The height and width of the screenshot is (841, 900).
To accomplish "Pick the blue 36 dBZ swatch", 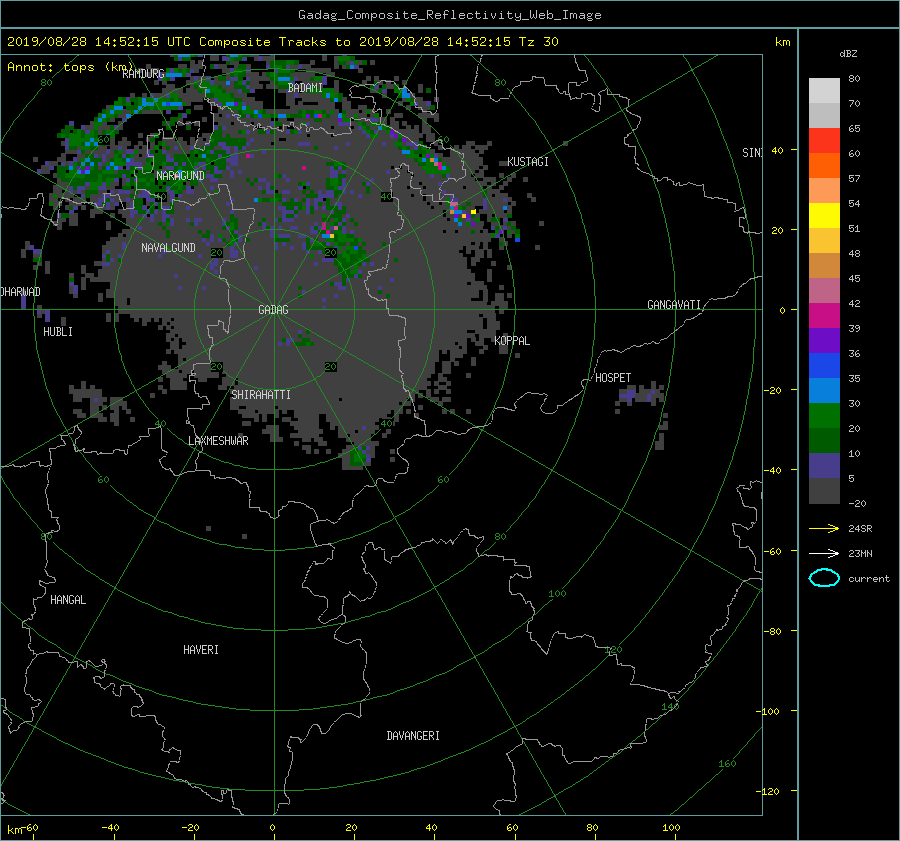I will tap(824, 365).
